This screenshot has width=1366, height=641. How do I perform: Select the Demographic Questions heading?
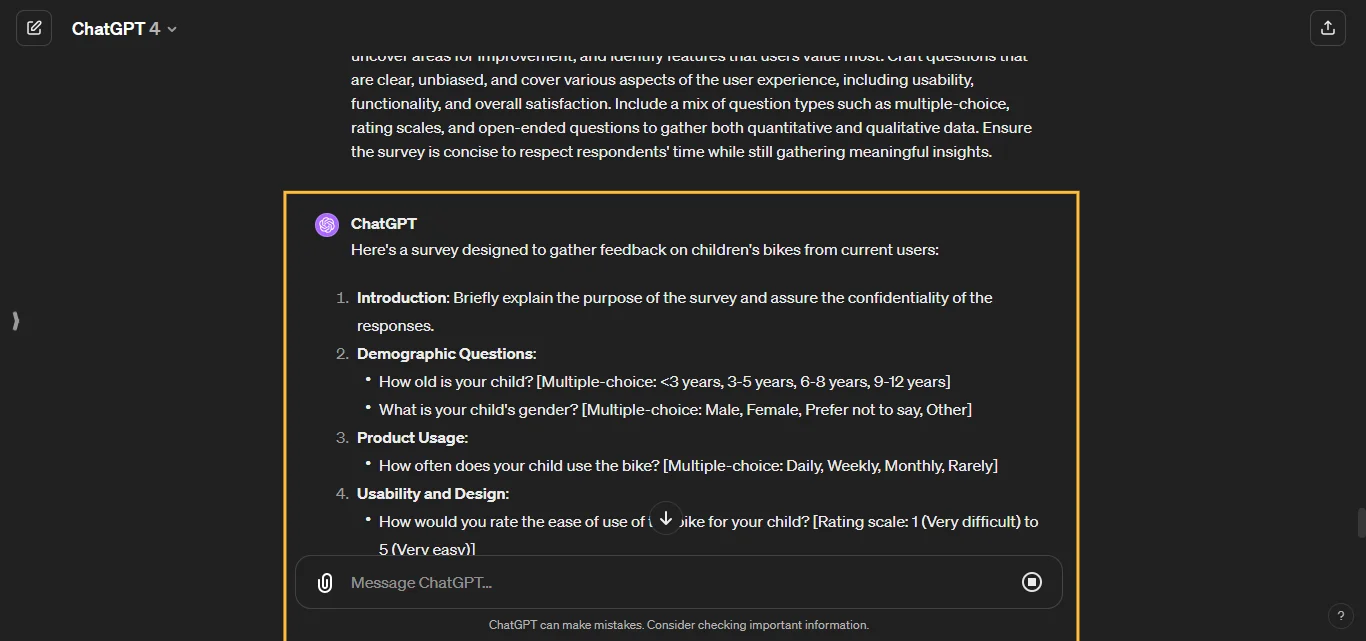click(446, 354)
